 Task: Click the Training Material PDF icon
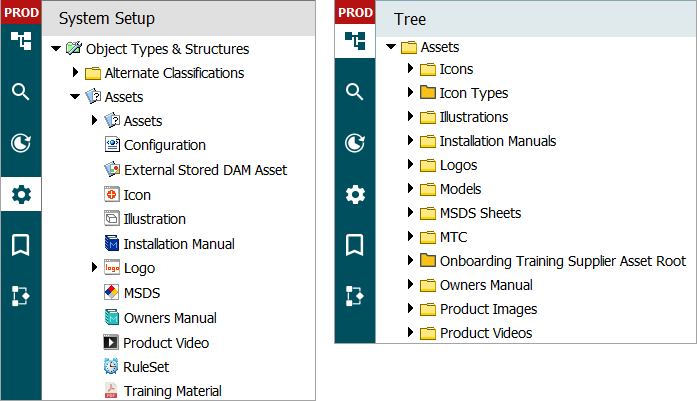pyautogui.click(x=112, y=391)
